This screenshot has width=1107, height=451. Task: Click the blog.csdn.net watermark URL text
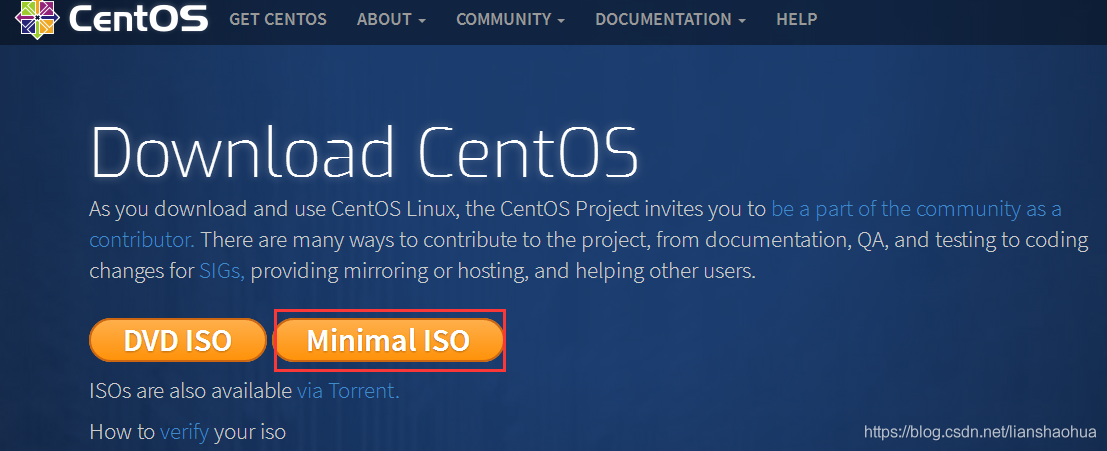tap(979, 432)
